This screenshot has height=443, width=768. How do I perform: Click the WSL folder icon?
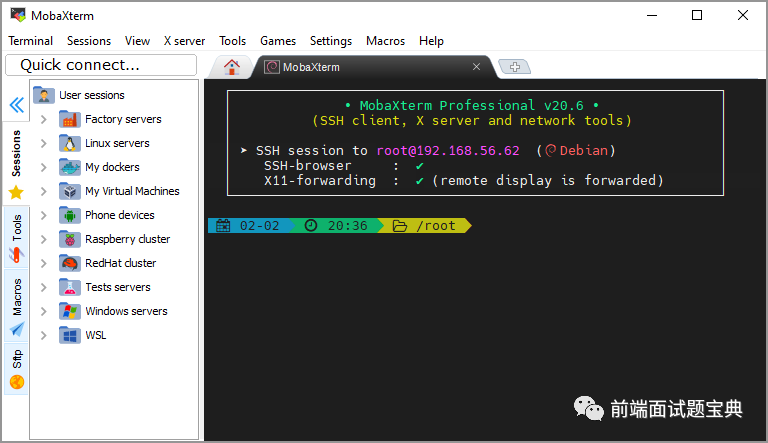tap(70, 335)
